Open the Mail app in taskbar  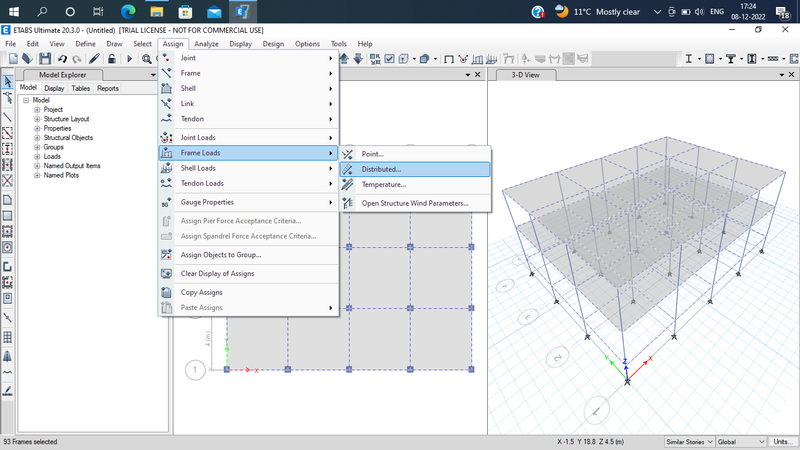tap(214, 11)
